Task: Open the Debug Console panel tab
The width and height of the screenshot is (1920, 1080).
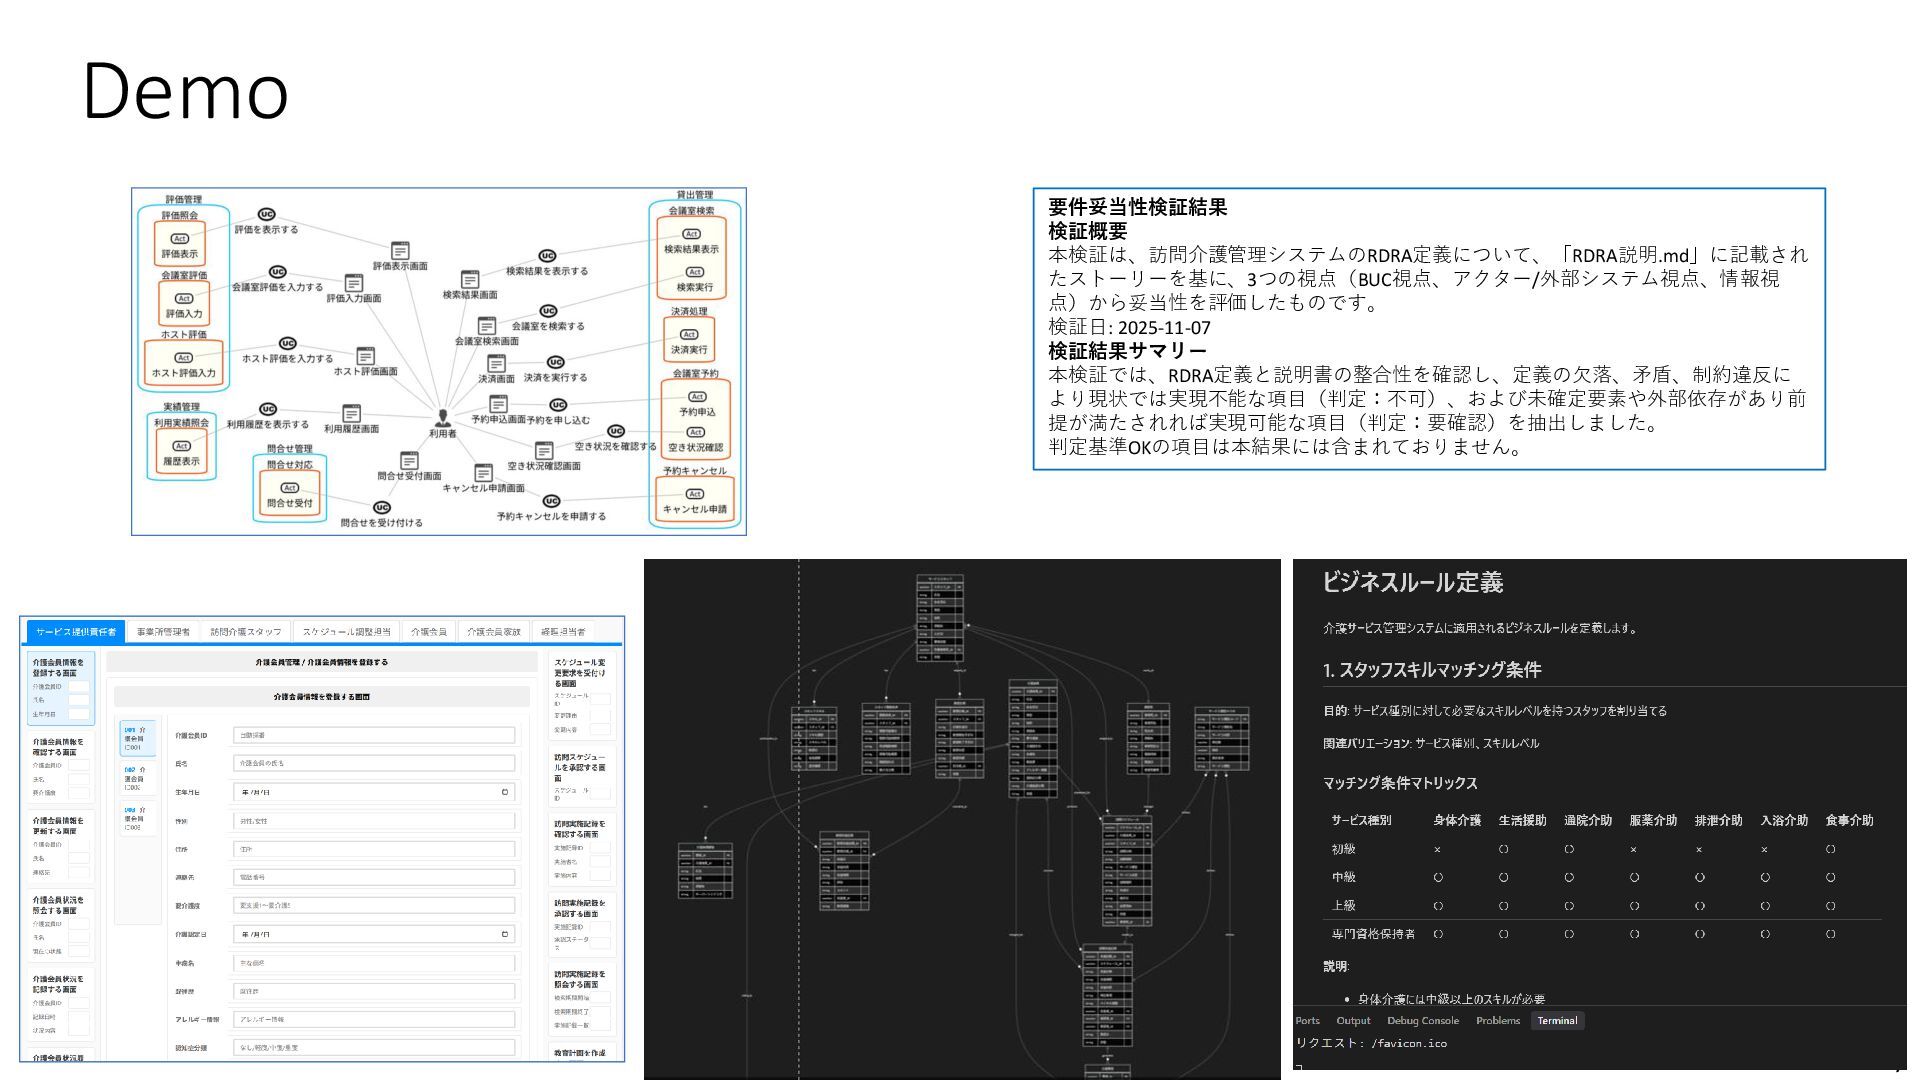Action: [x=1422, y=1021]
